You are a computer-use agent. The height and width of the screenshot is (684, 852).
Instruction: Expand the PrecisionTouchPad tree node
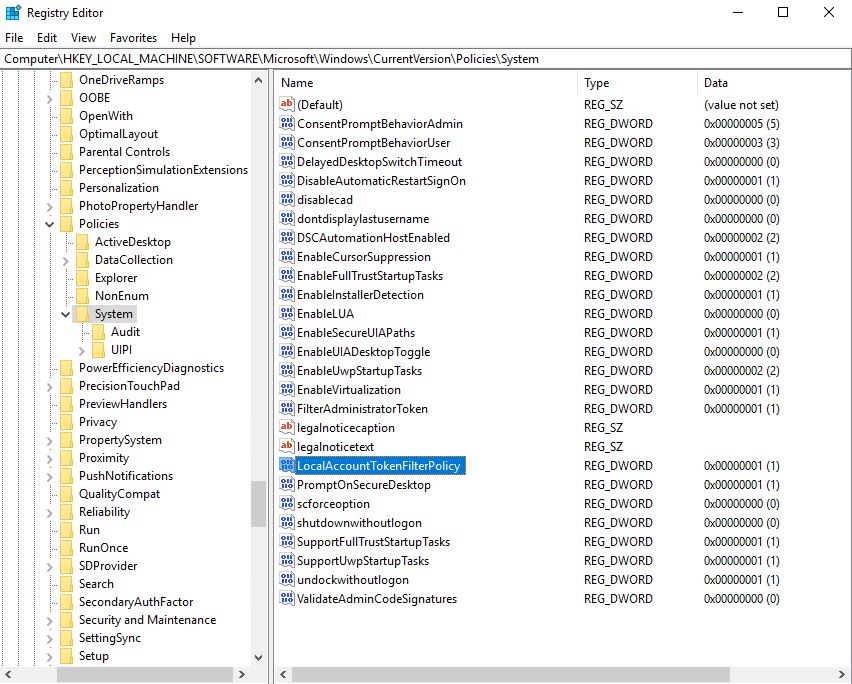[49, 387]
